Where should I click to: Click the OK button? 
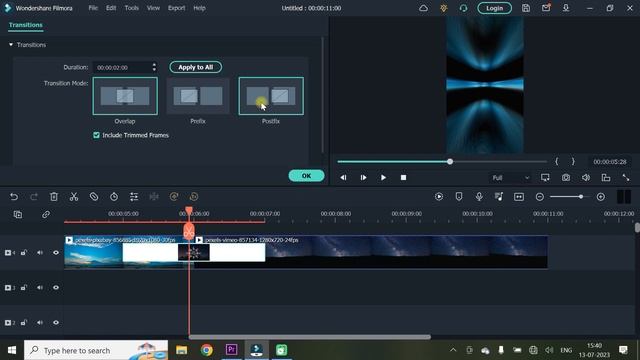click(x=307, y=176)
